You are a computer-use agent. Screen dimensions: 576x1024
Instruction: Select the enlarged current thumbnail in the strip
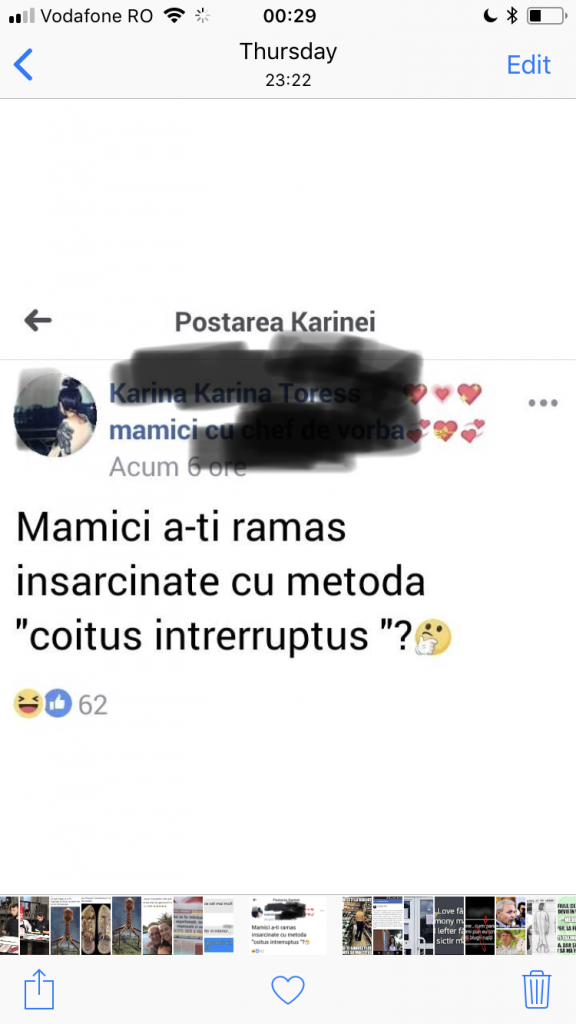click(x=289, y=925)
